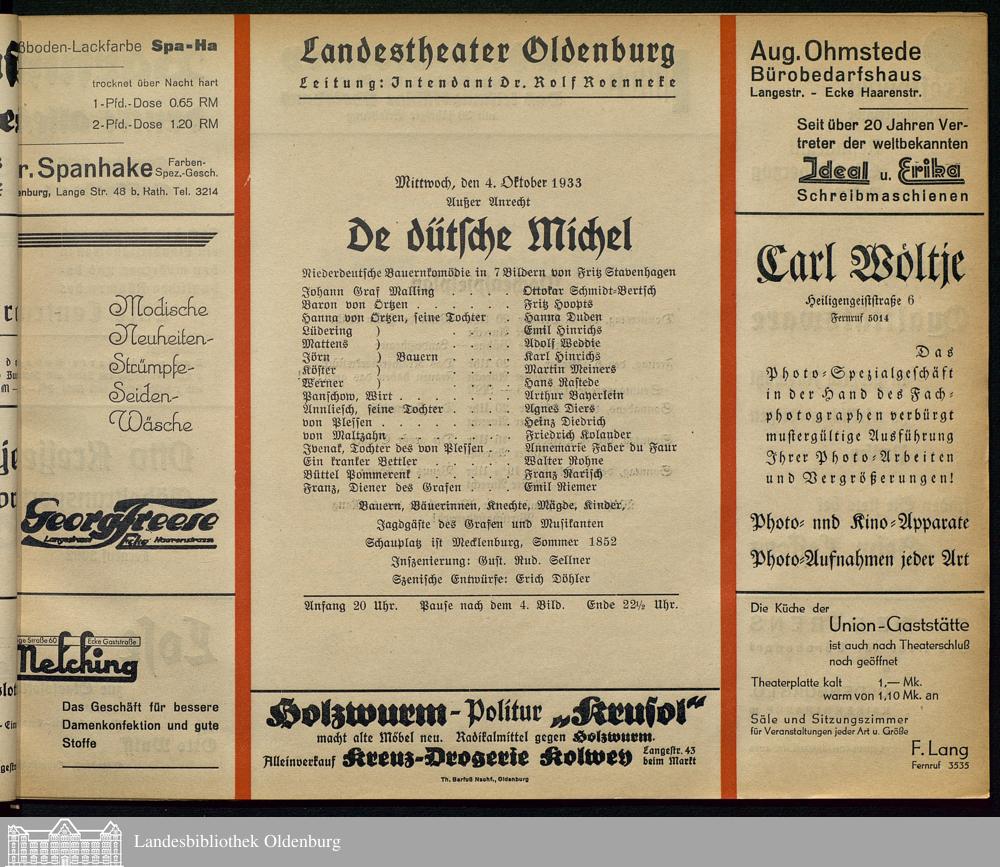
Task: Click the Kreuz-Drogerie Kolwey text
Action: [x=487, y=758]
